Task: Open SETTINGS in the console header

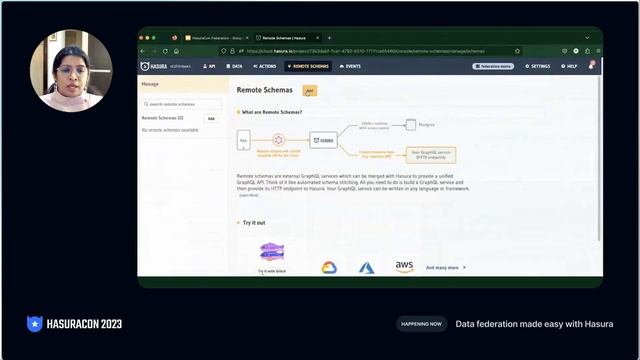Action: pyautogui.click(x=538, y=66)
